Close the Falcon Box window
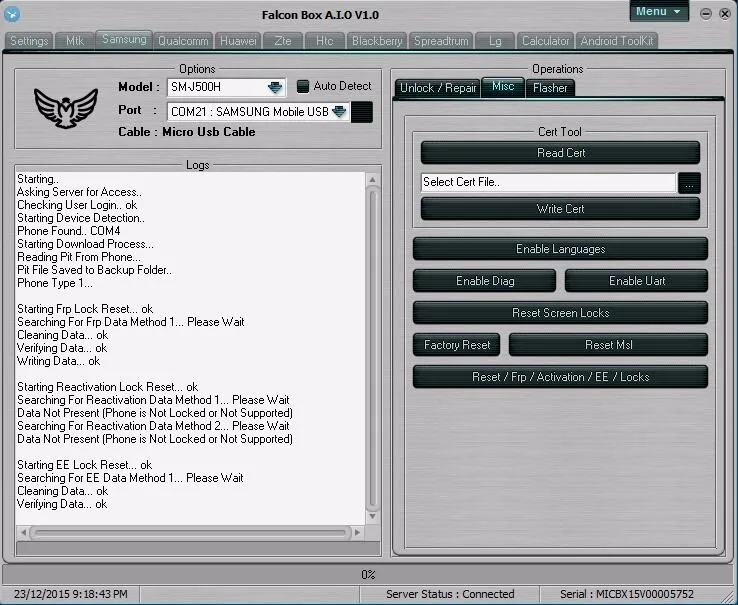Image resolution: width=738 pixels, height=605 pixels. (x=725, y=14)
